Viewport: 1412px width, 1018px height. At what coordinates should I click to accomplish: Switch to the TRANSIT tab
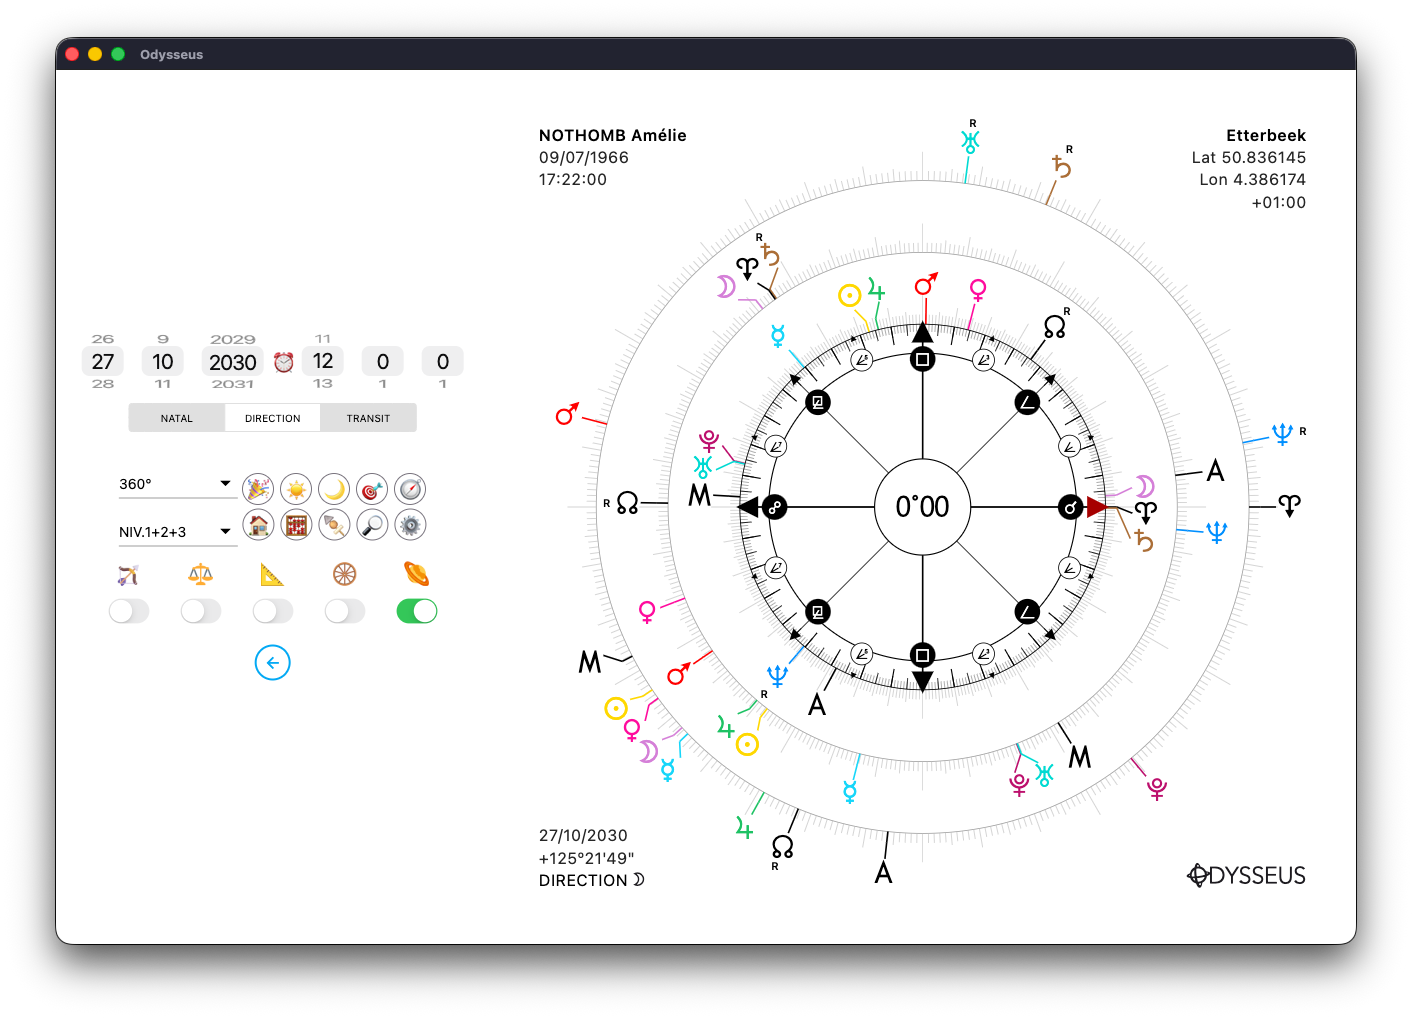point(368,418)
